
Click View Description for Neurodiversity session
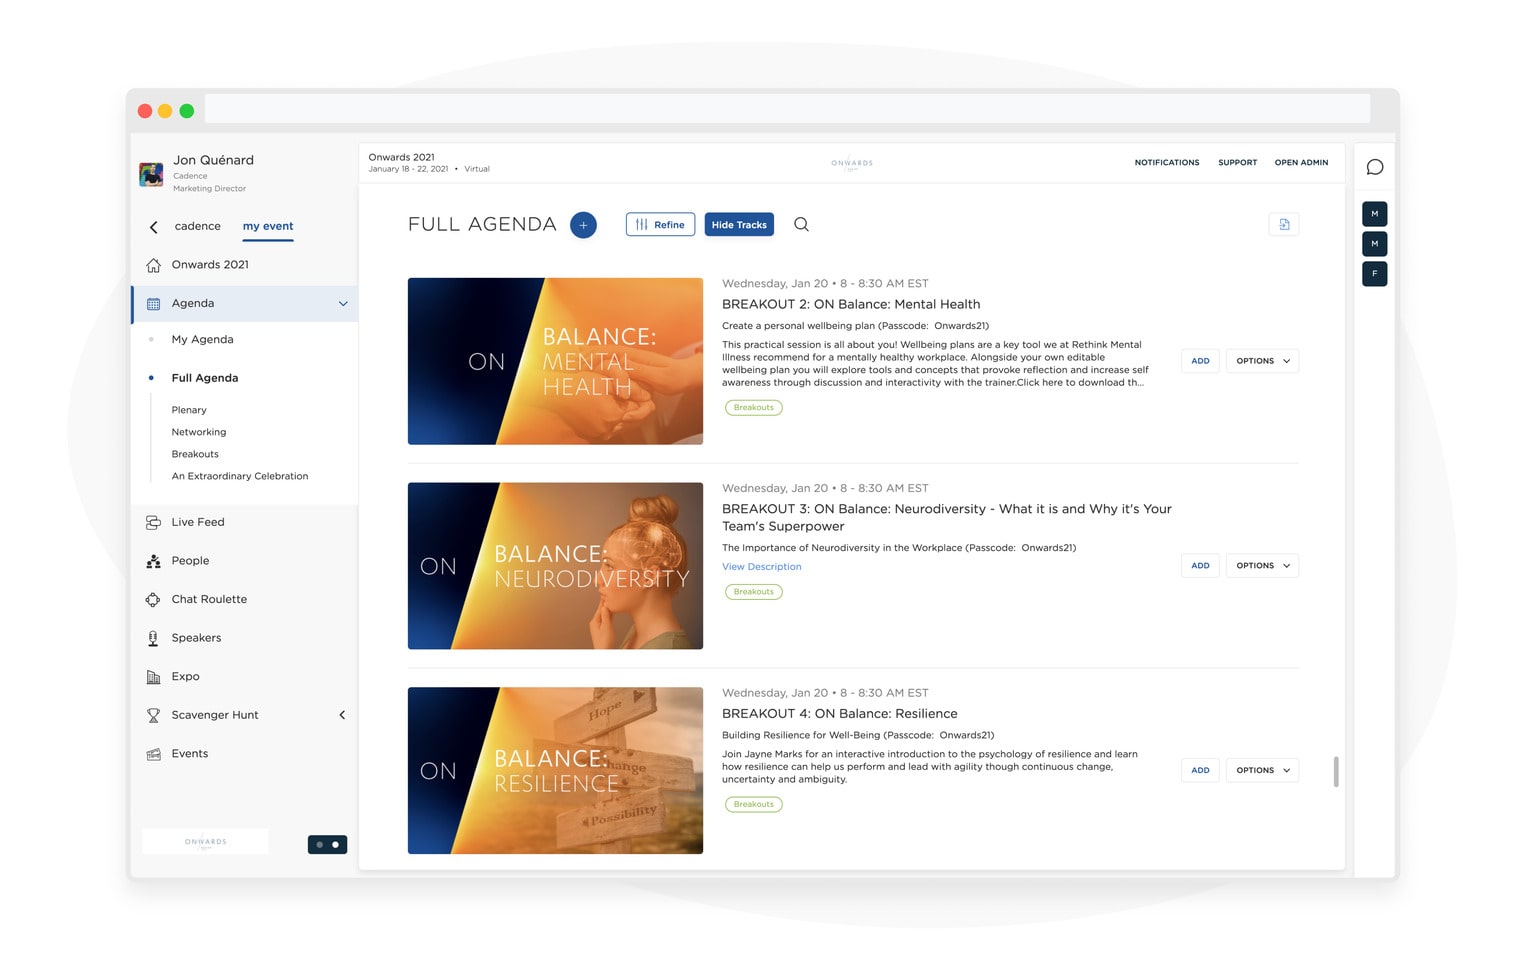pyautogui.click(x=761, y=567)
